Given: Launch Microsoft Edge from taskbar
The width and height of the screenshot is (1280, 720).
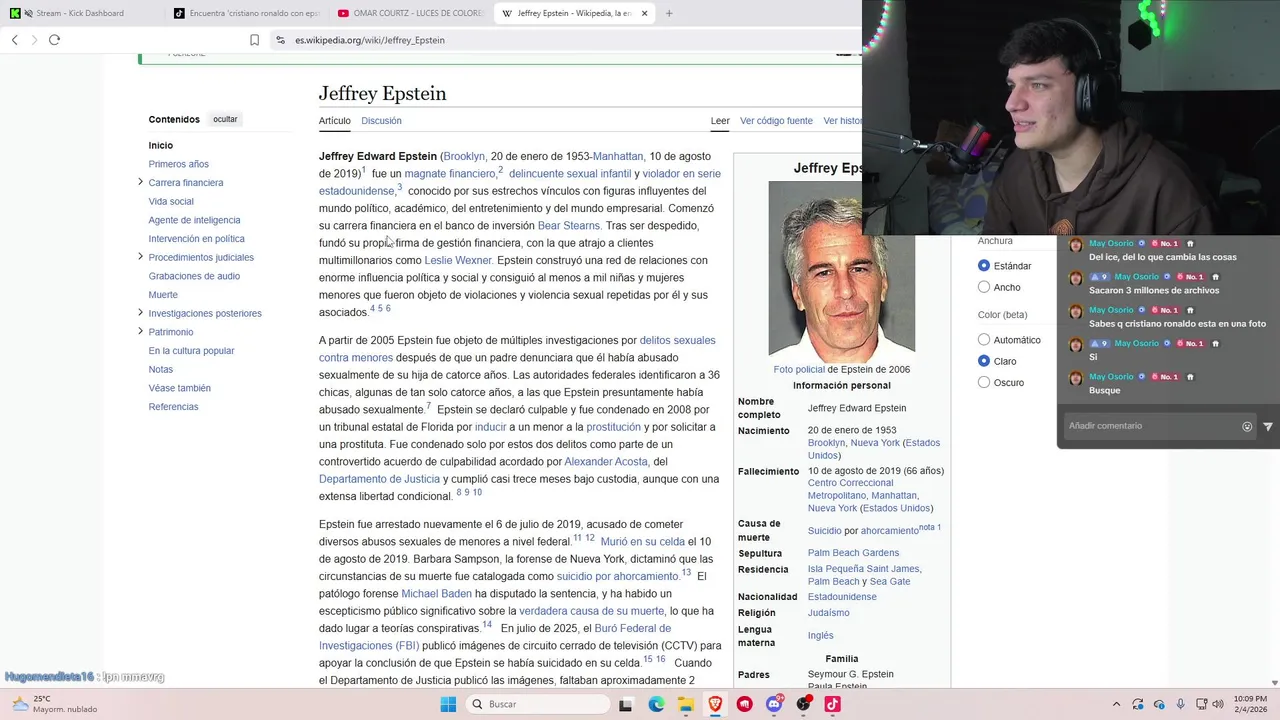Looking at the screenshot, I should point(656,704).
